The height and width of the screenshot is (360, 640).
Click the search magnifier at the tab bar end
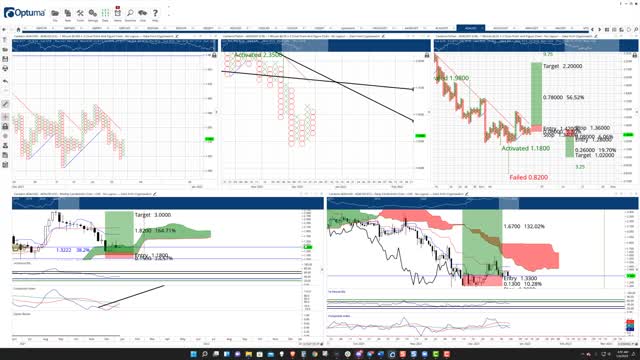636,29
